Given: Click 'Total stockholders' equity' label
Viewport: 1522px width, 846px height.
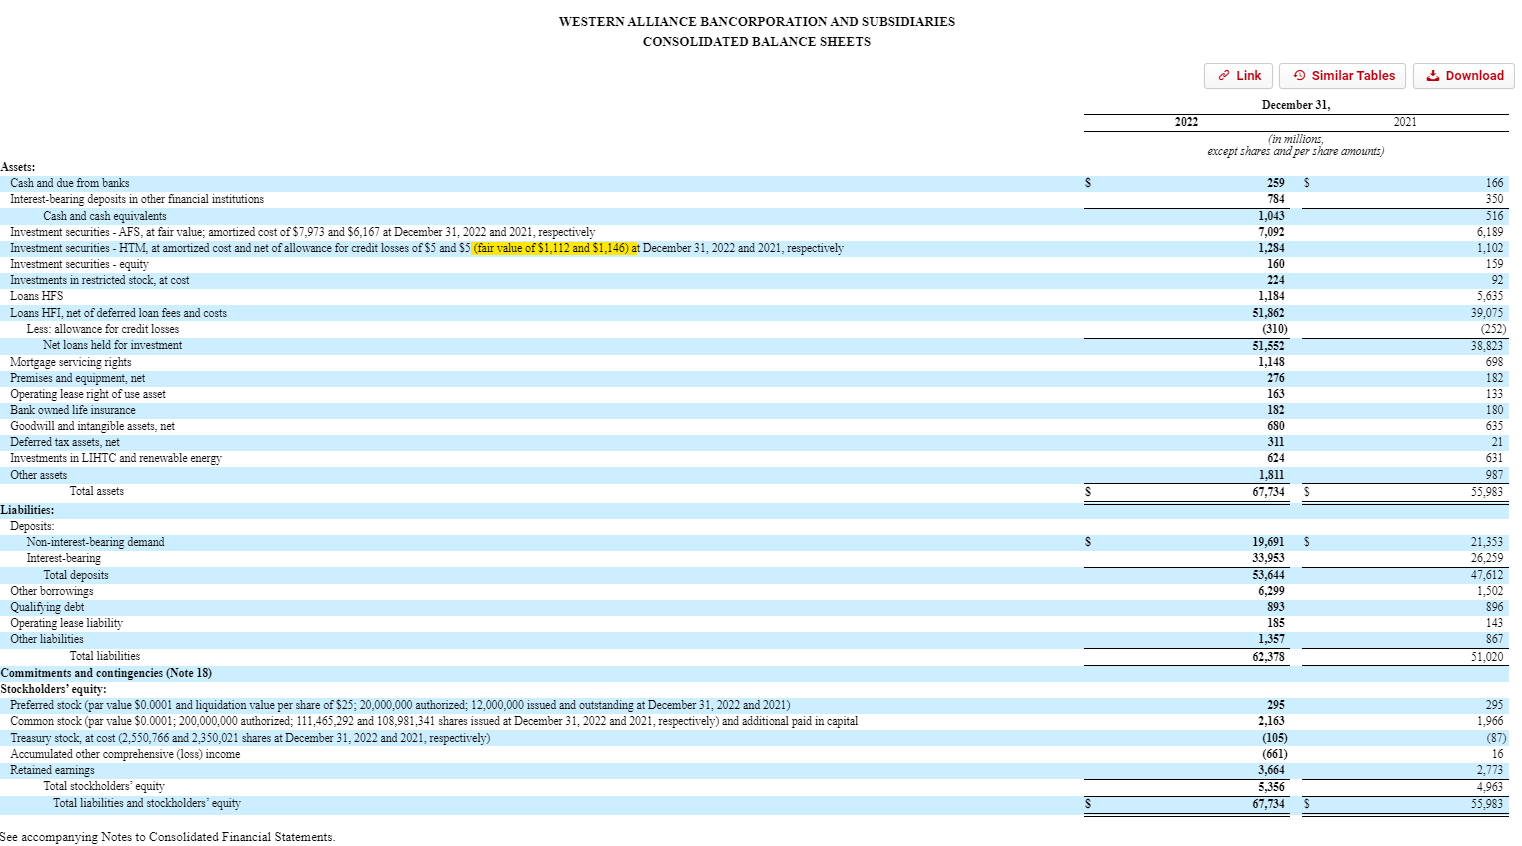Looking at the screenshot, I should [x=104, y=786].
